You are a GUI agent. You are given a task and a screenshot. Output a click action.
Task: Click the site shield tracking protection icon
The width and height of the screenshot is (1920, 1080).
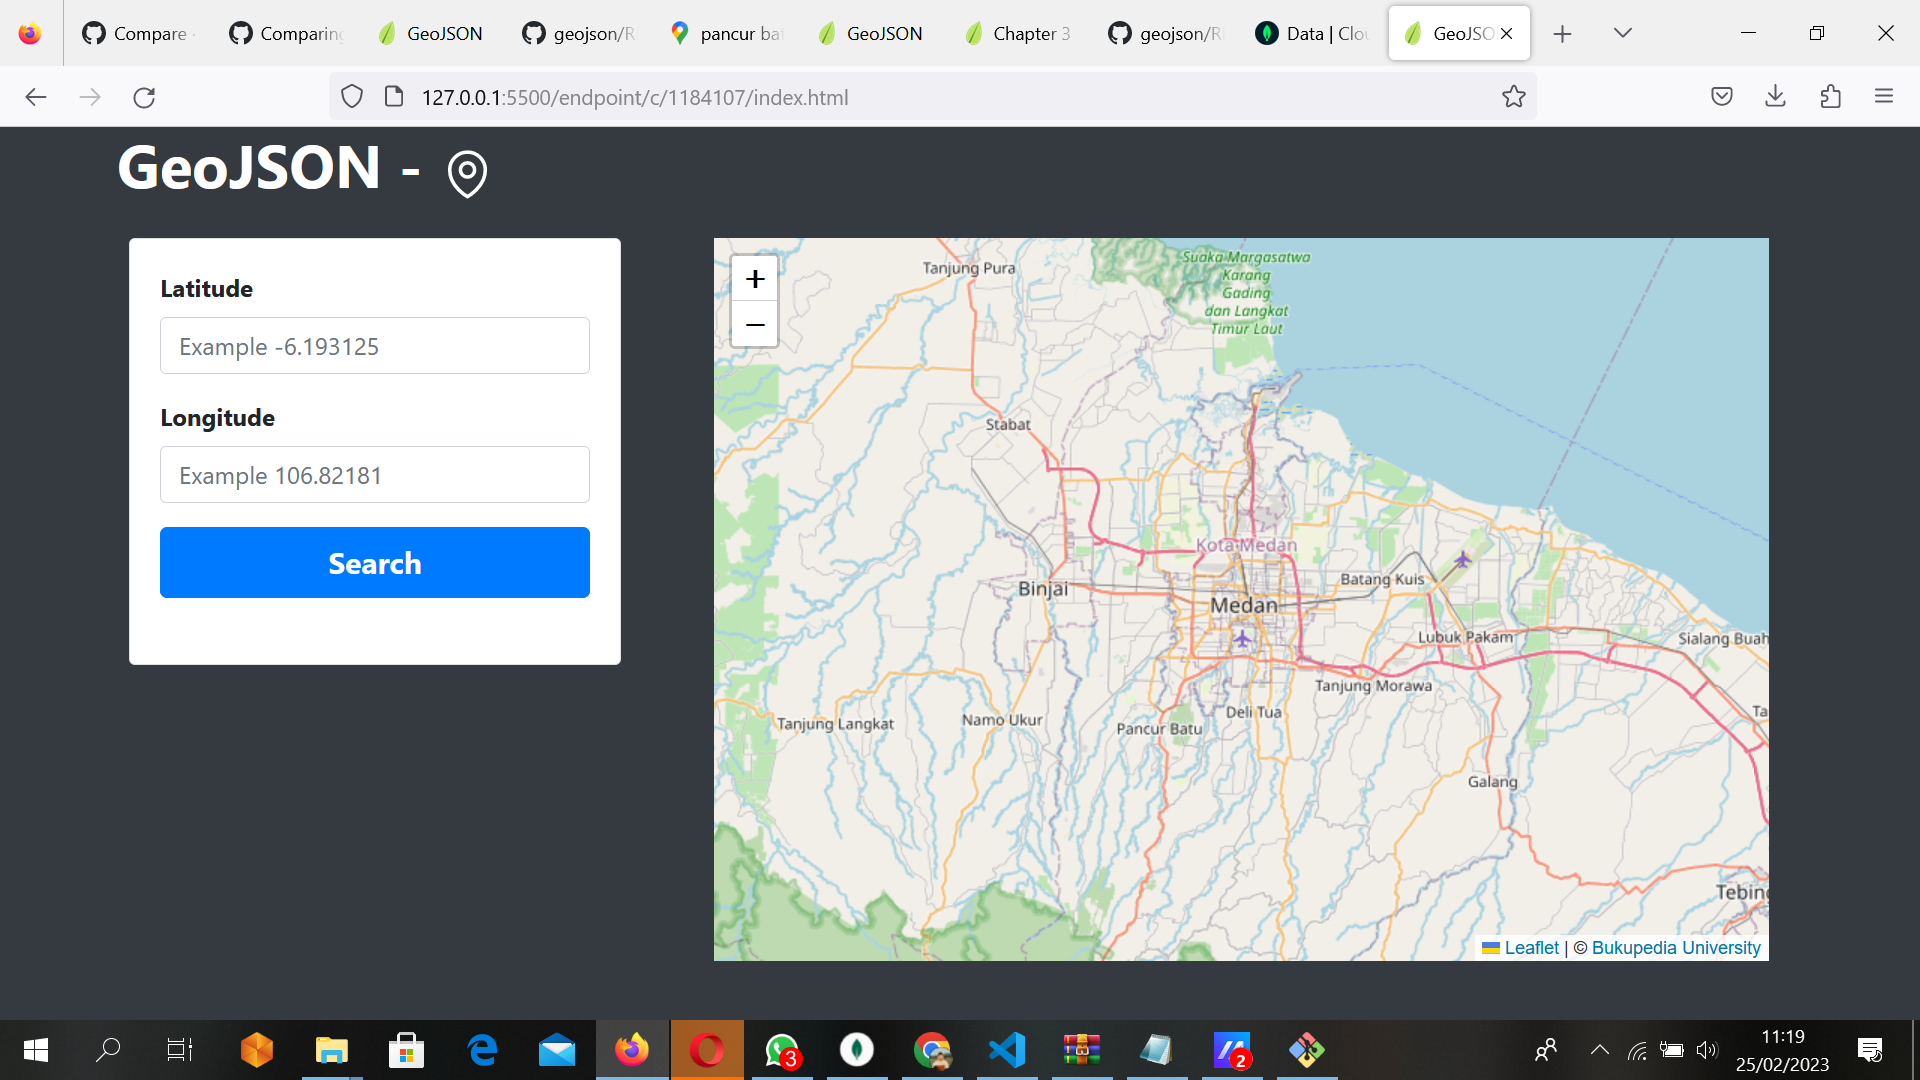(x=352, y=97)
